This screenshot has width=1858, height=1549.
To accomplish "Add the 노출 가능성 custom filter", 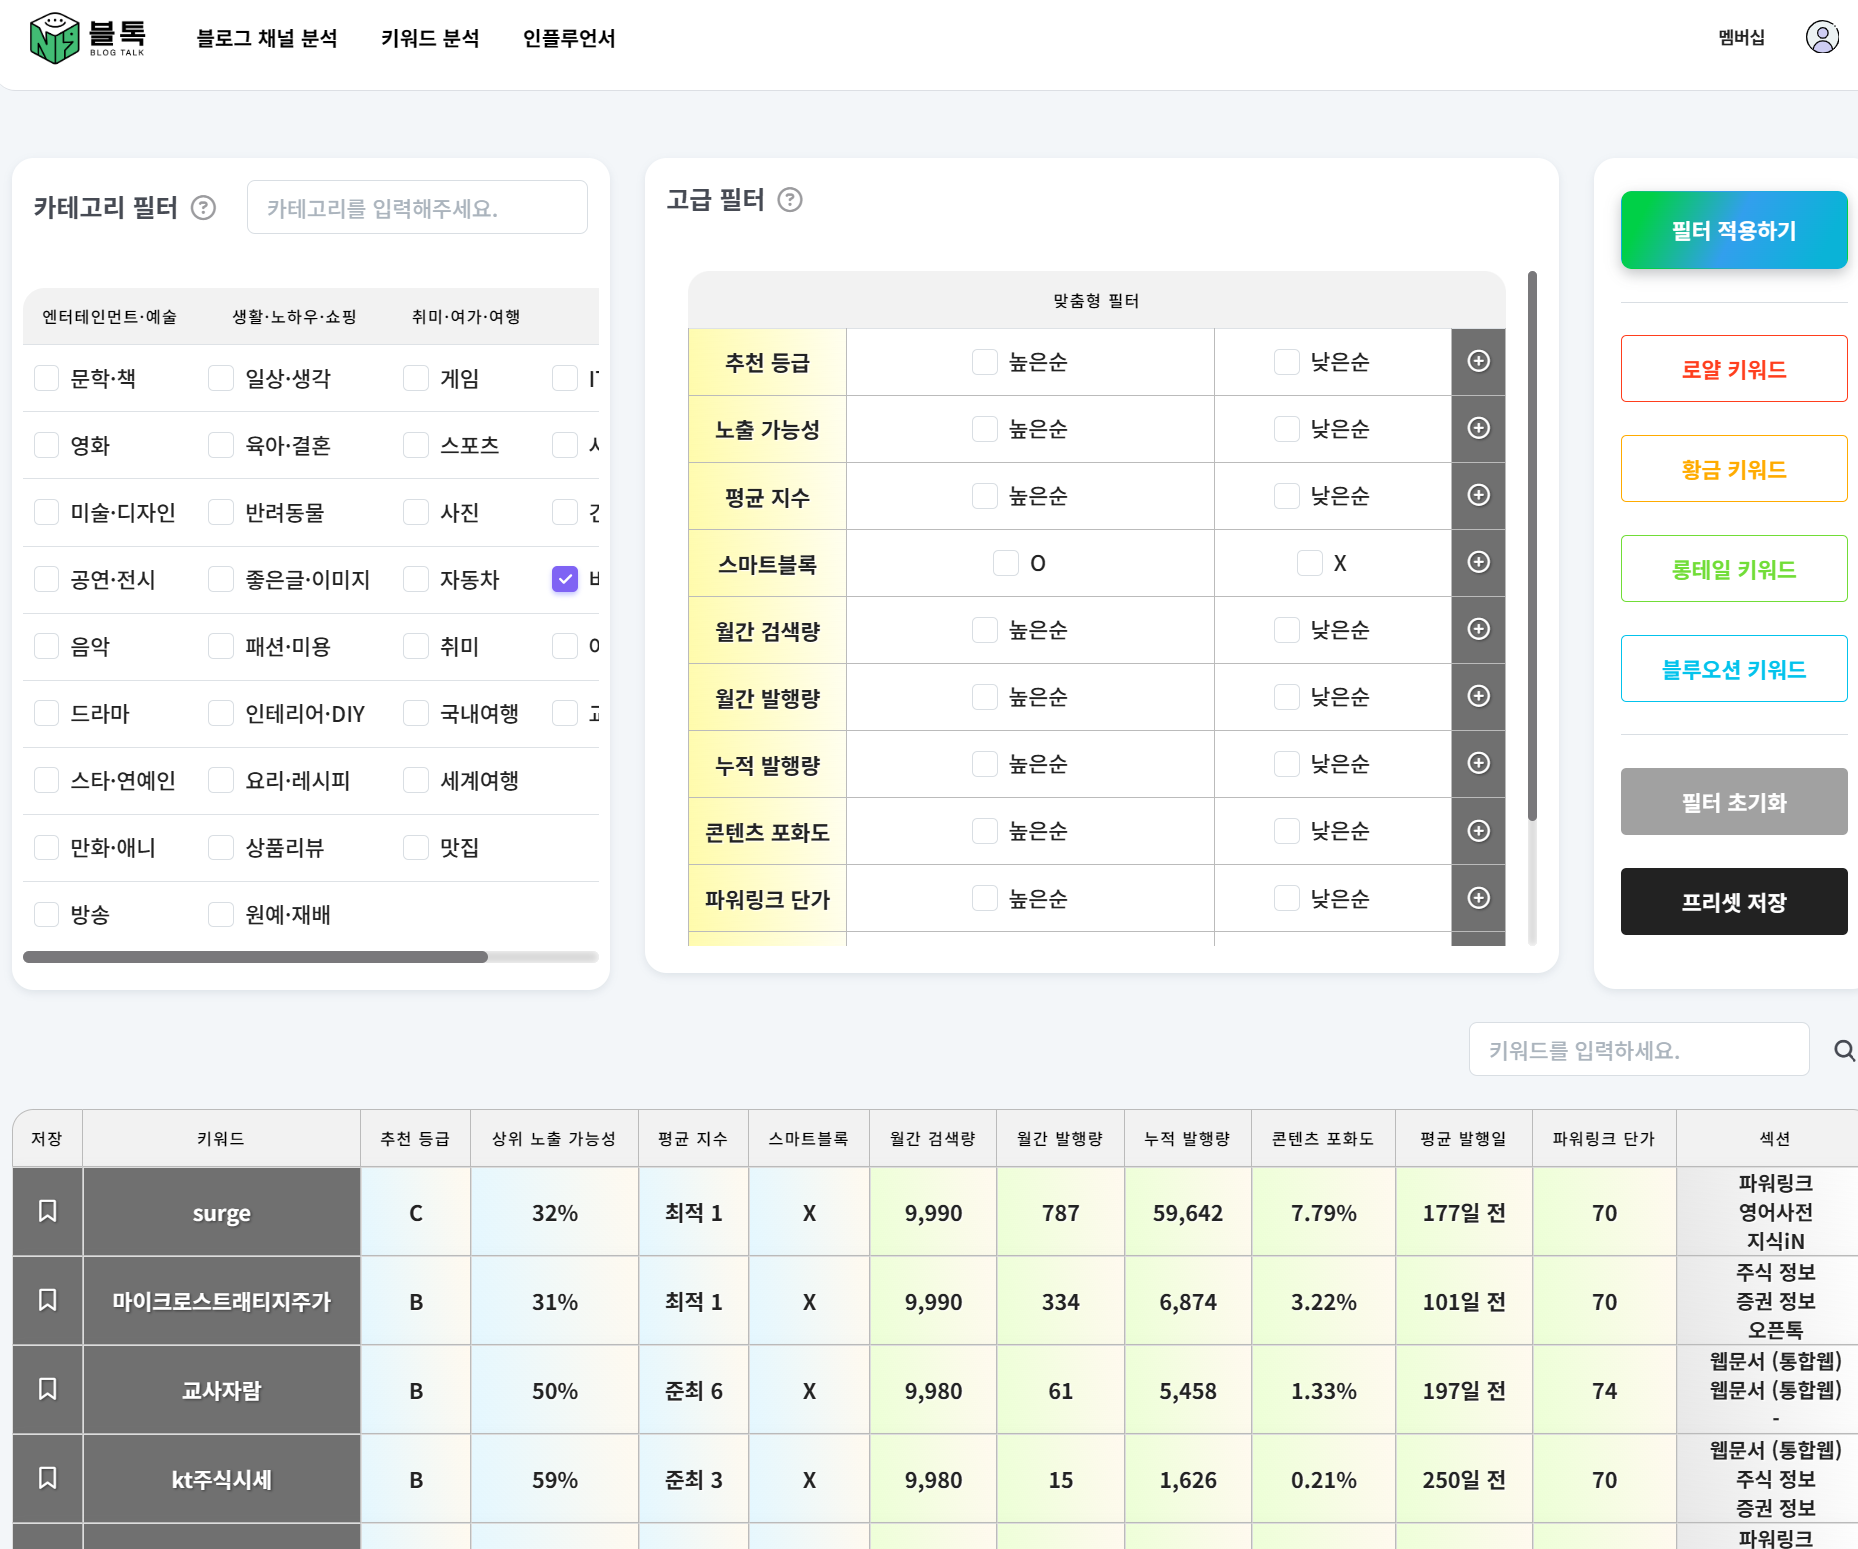I will pos(1478,428).
